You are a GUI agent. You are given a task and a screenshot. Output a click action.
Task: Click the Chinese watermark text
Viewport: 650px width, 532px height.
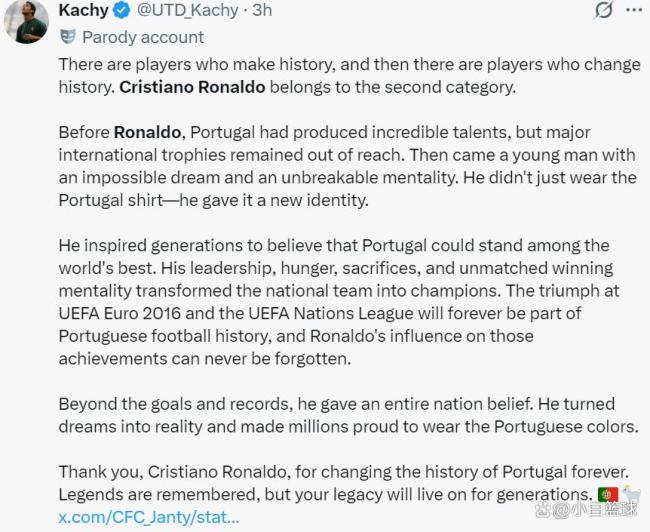click(x=604, y=510)
